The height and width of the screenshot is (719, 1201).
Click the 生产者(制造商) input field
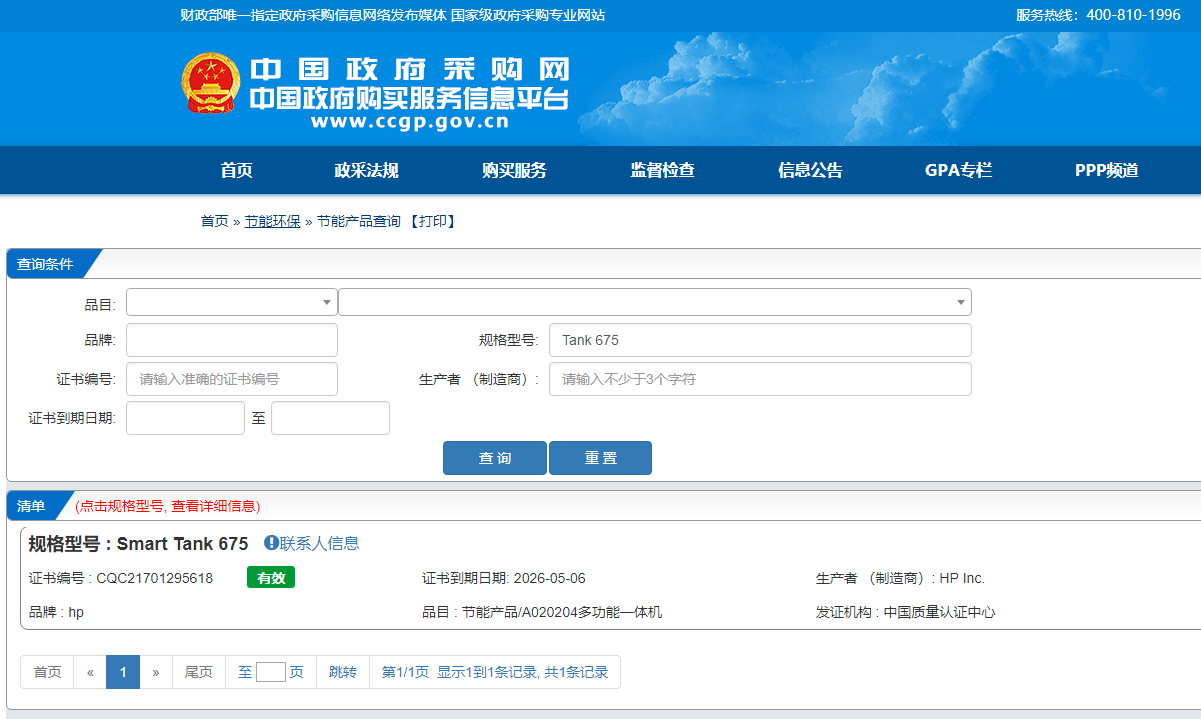pos(760,379)
